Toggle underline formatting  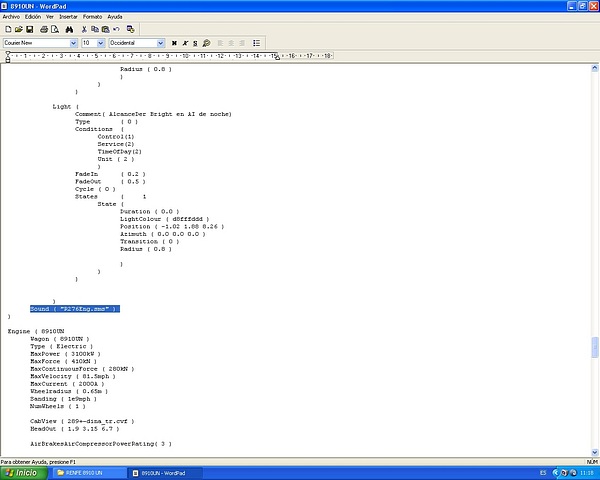pyautogui.click(x=196, y=43)
